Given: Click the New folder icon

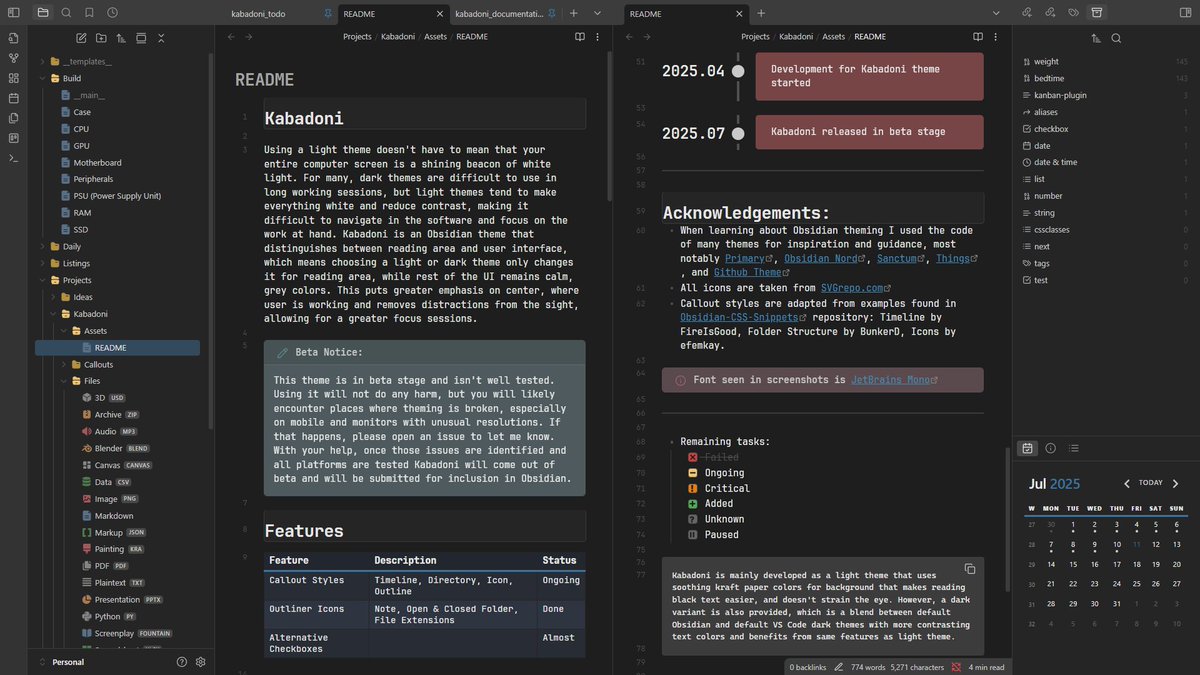Looking at the screenshot, I should pos(101,38).
